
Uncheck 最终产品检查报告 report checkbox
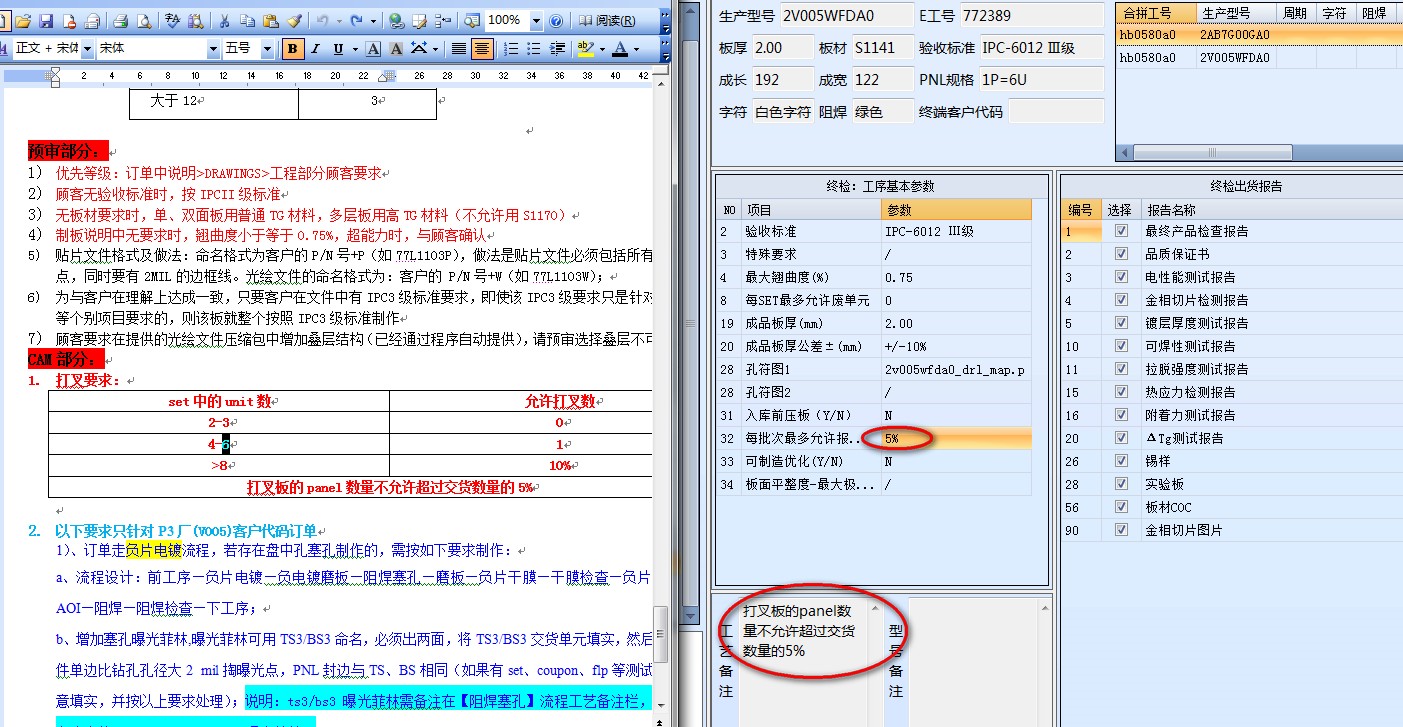pos(1120,231)
